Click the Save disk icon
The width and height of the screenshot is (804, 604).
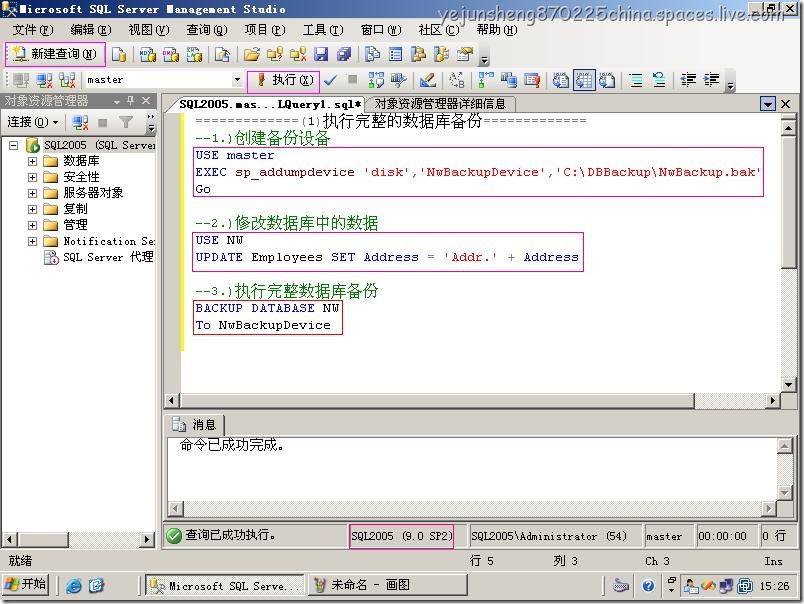pyautogui.click(x=321, y=54)
